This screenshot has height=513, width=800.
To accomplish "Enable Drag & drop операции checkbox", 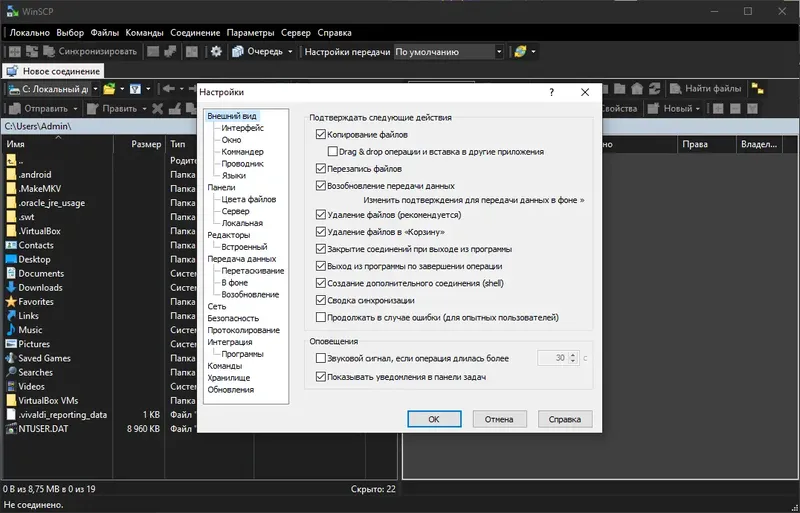I will (x=333, y=152).
